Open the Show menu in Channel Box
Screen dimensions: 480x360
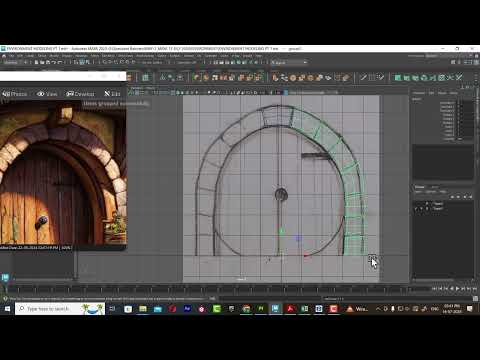pyautogui.click(x=454, y=93)
